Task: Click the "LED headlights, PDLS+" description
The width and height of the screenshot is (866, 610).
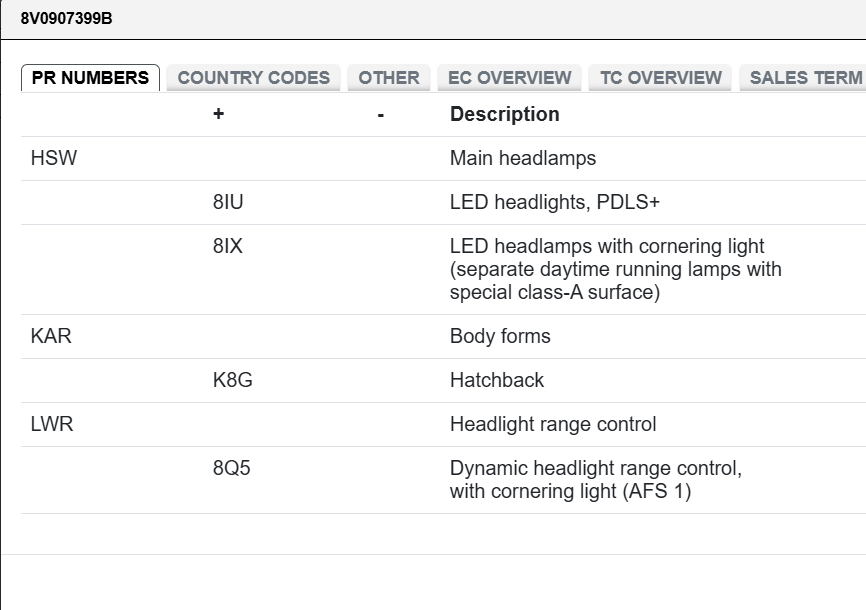Action: [554, 202]
